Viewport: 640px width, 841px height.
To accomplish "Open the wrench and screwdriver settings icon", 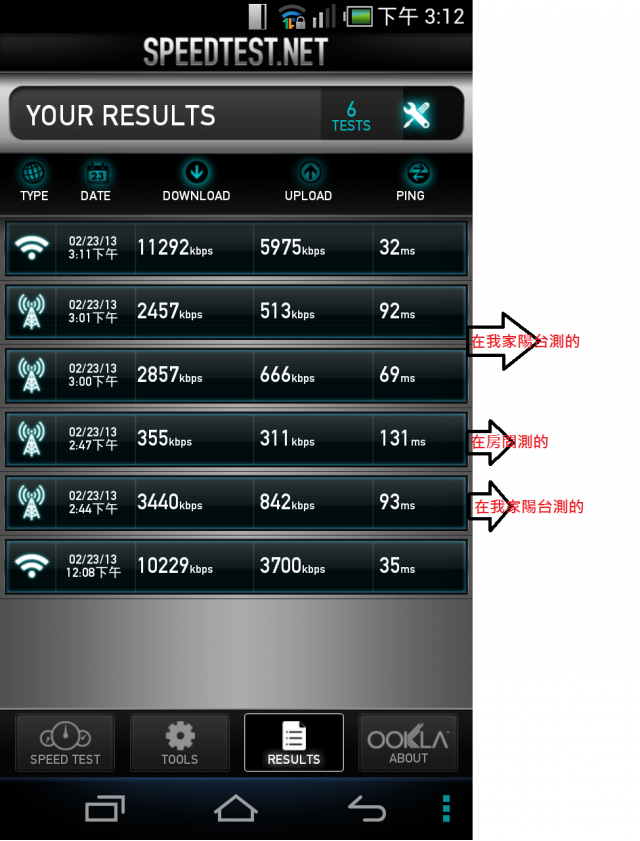I will [416, 114].
